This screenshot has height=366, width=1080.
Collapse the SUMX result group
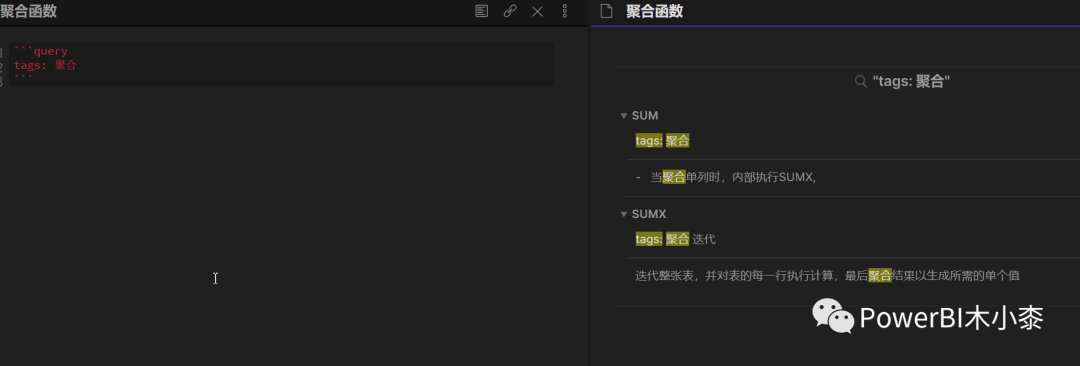(623, 214)
